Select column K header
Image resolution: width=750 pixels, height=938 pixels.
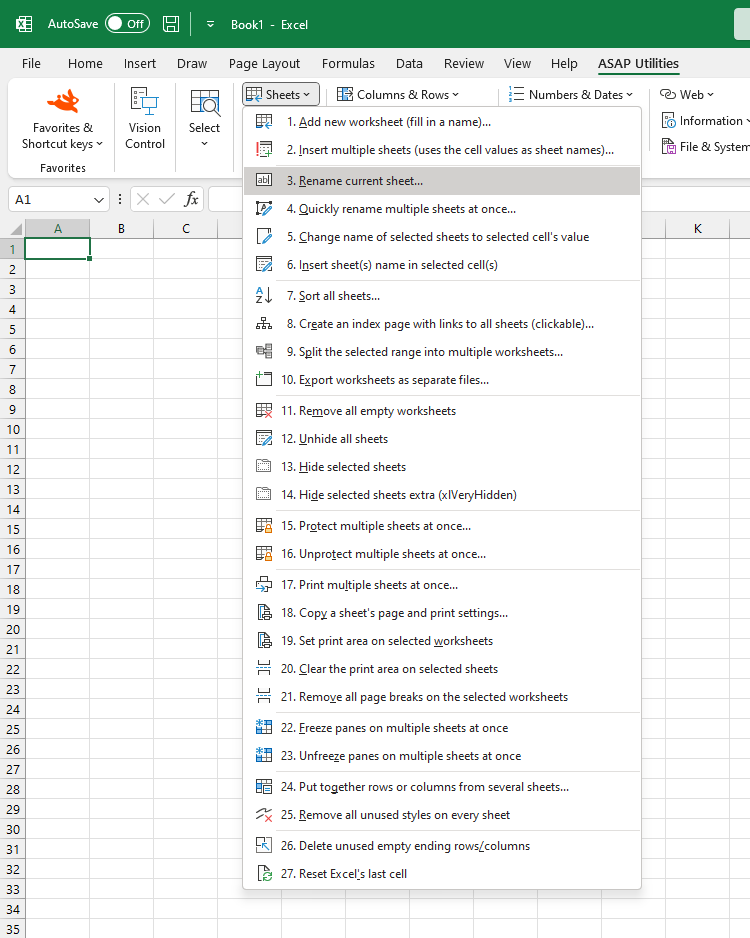[x=697, y=229]
